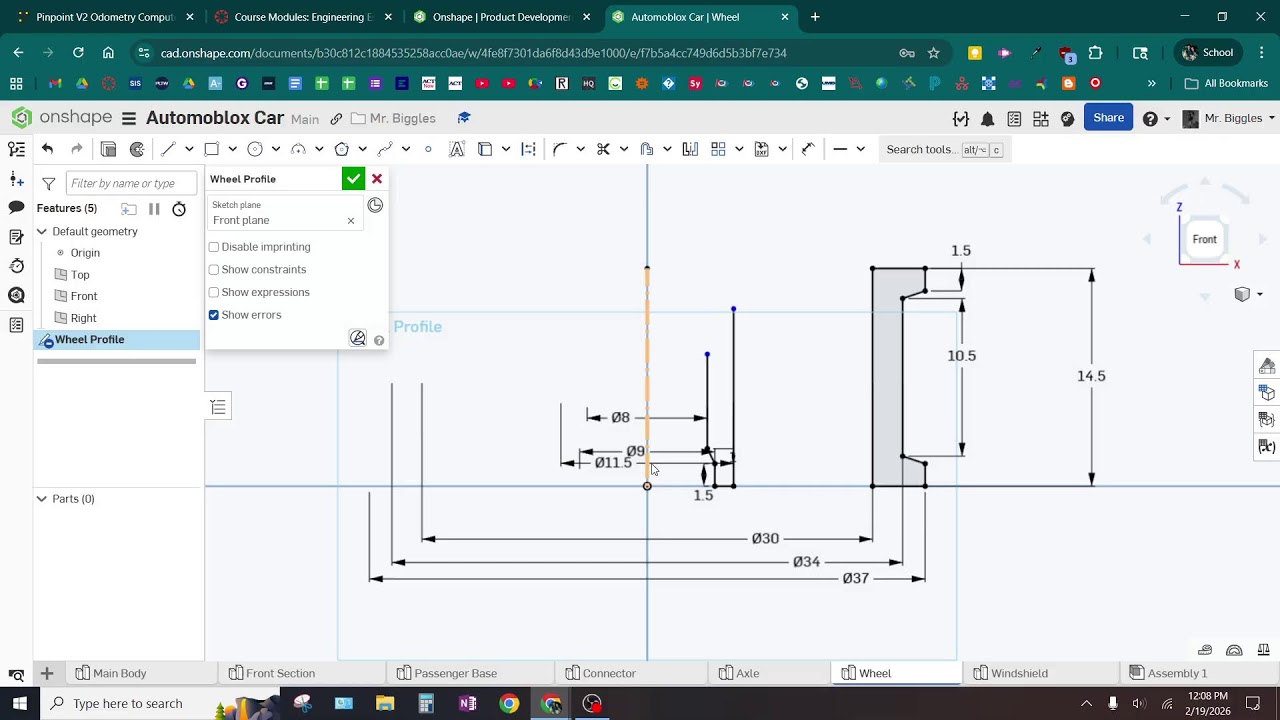
Task: Clear the Front plane sketch plane selection
Action: (351, 221)
